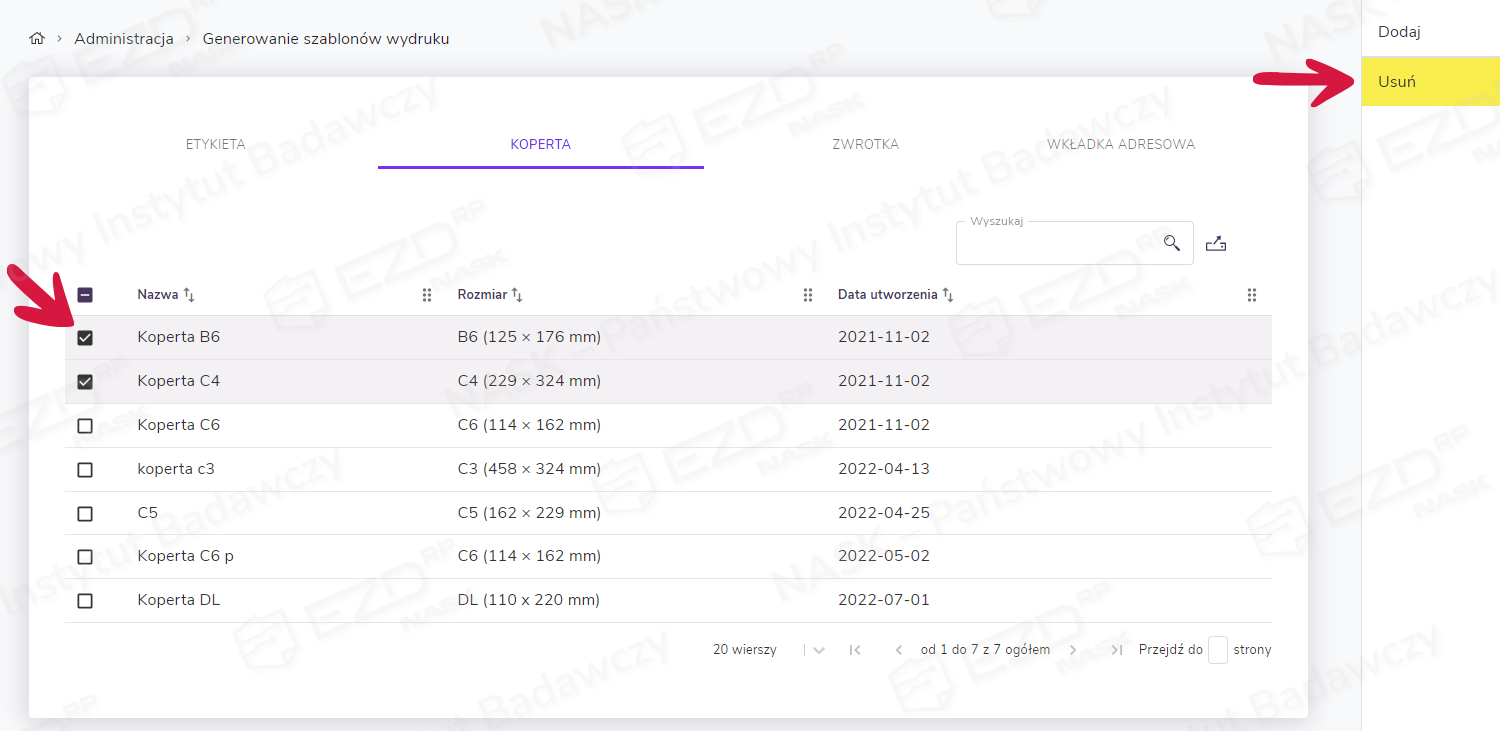Screen dimensions: 1500x731
Task: Click the home icon in breadcrumb
Action: pyautogui.click(x=37, y=39)
